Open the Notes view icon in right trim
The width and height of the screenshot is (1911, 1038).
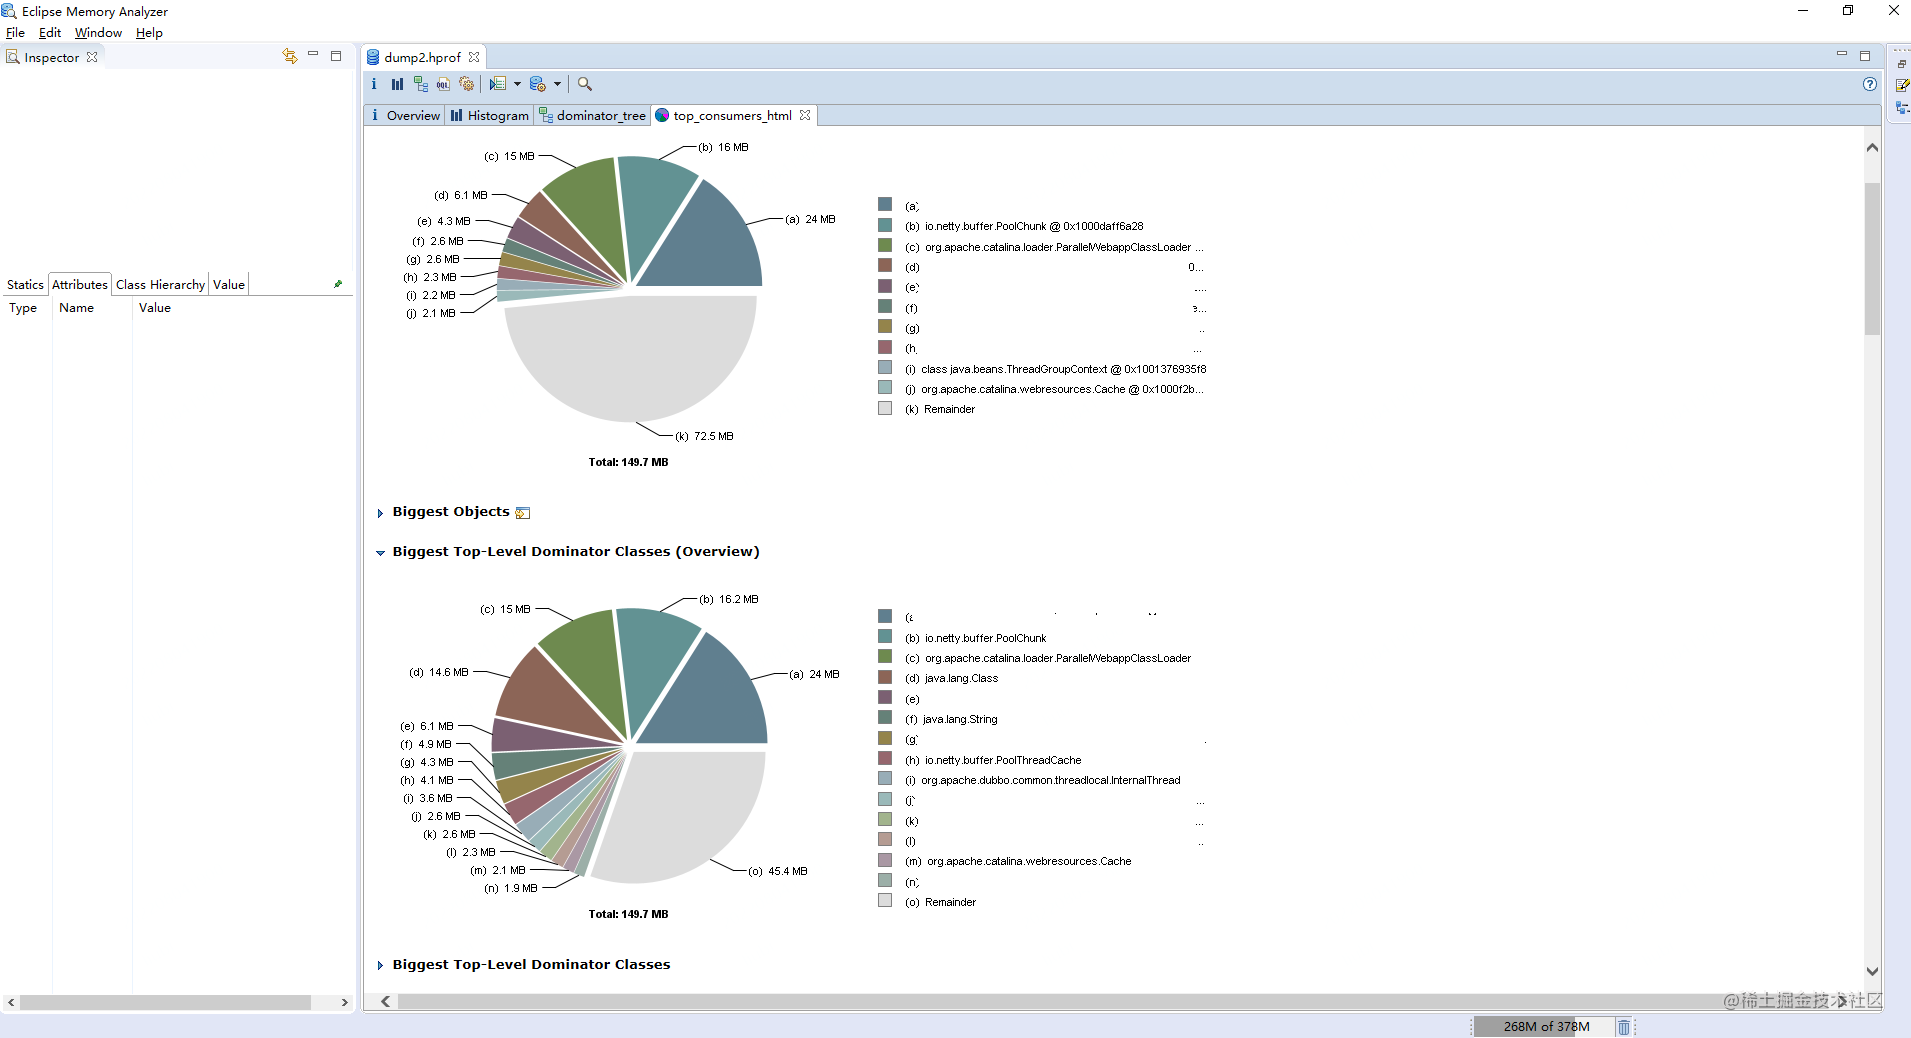1902,85
